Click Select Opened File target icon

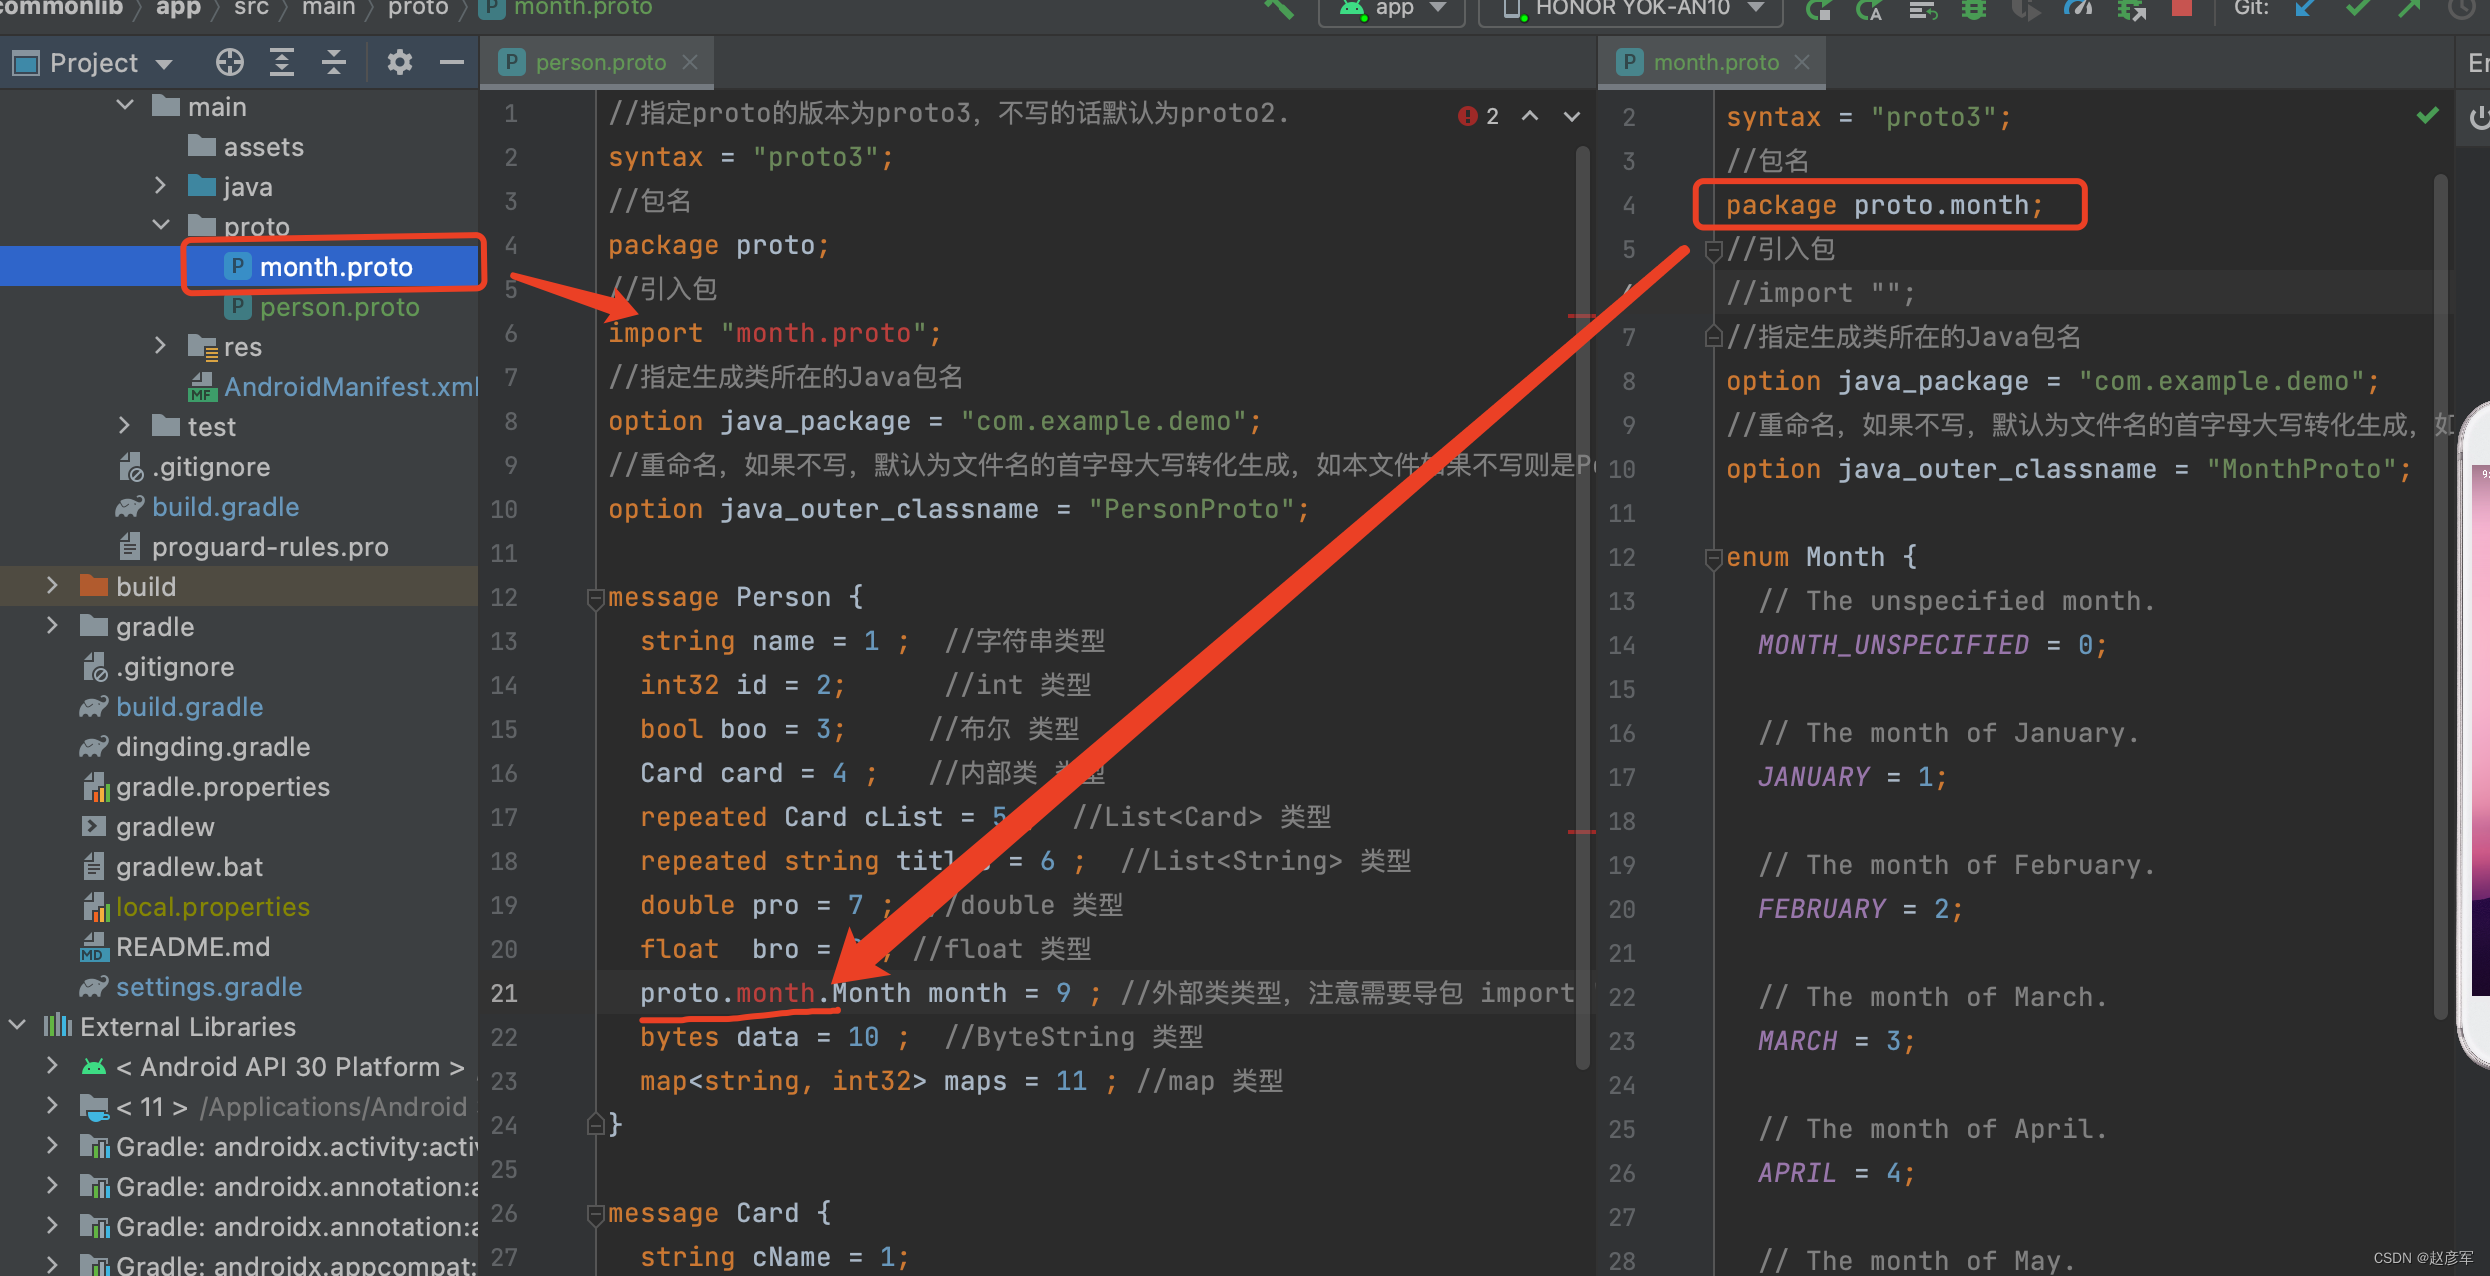229,63
